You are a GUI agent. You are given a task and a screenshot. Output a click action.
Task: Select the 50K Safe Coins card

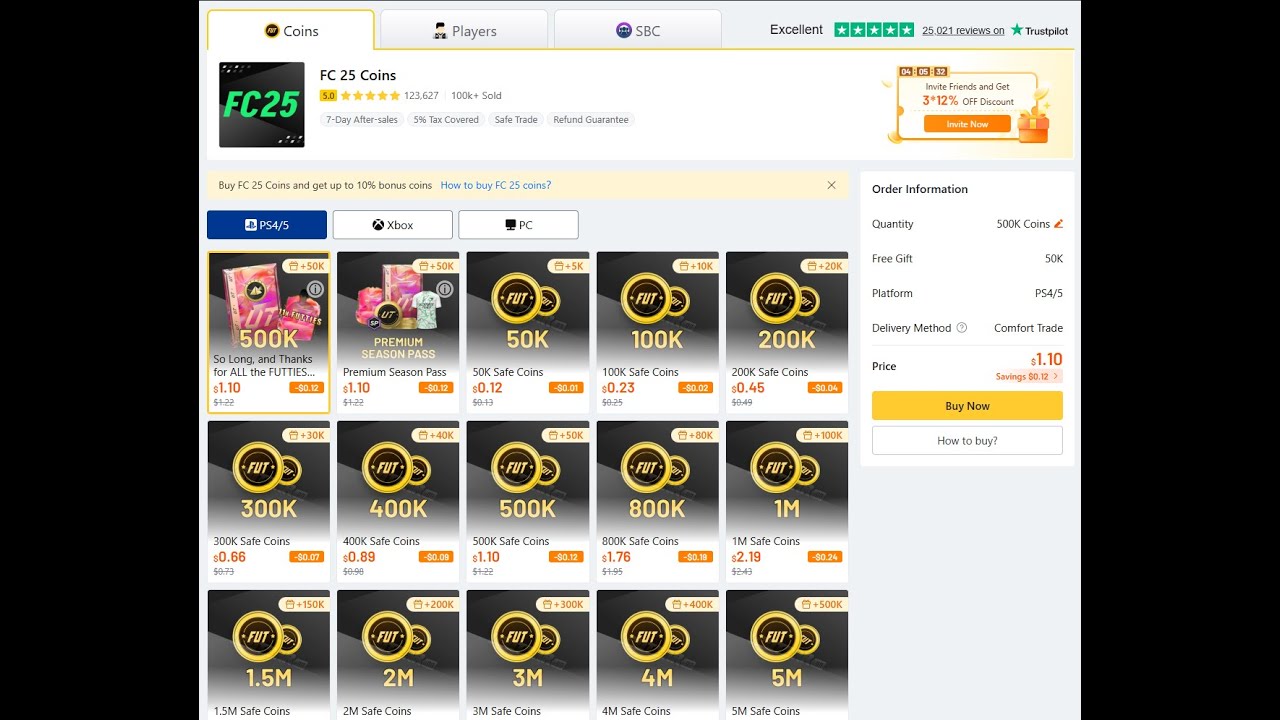pyautogui.click(x=528, y=332)
